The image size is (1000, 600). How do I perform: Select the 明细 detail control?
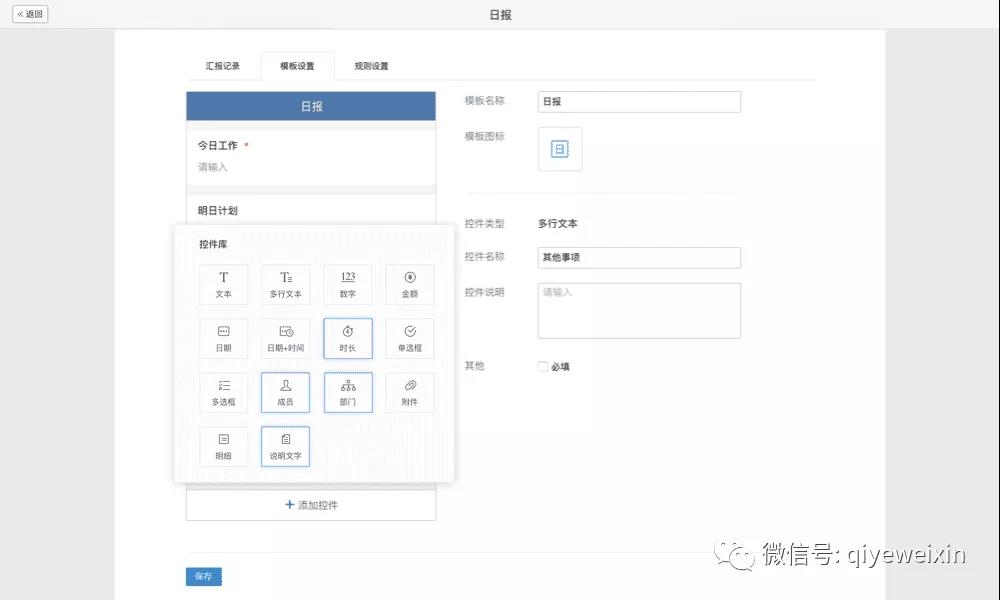[223, 446]
